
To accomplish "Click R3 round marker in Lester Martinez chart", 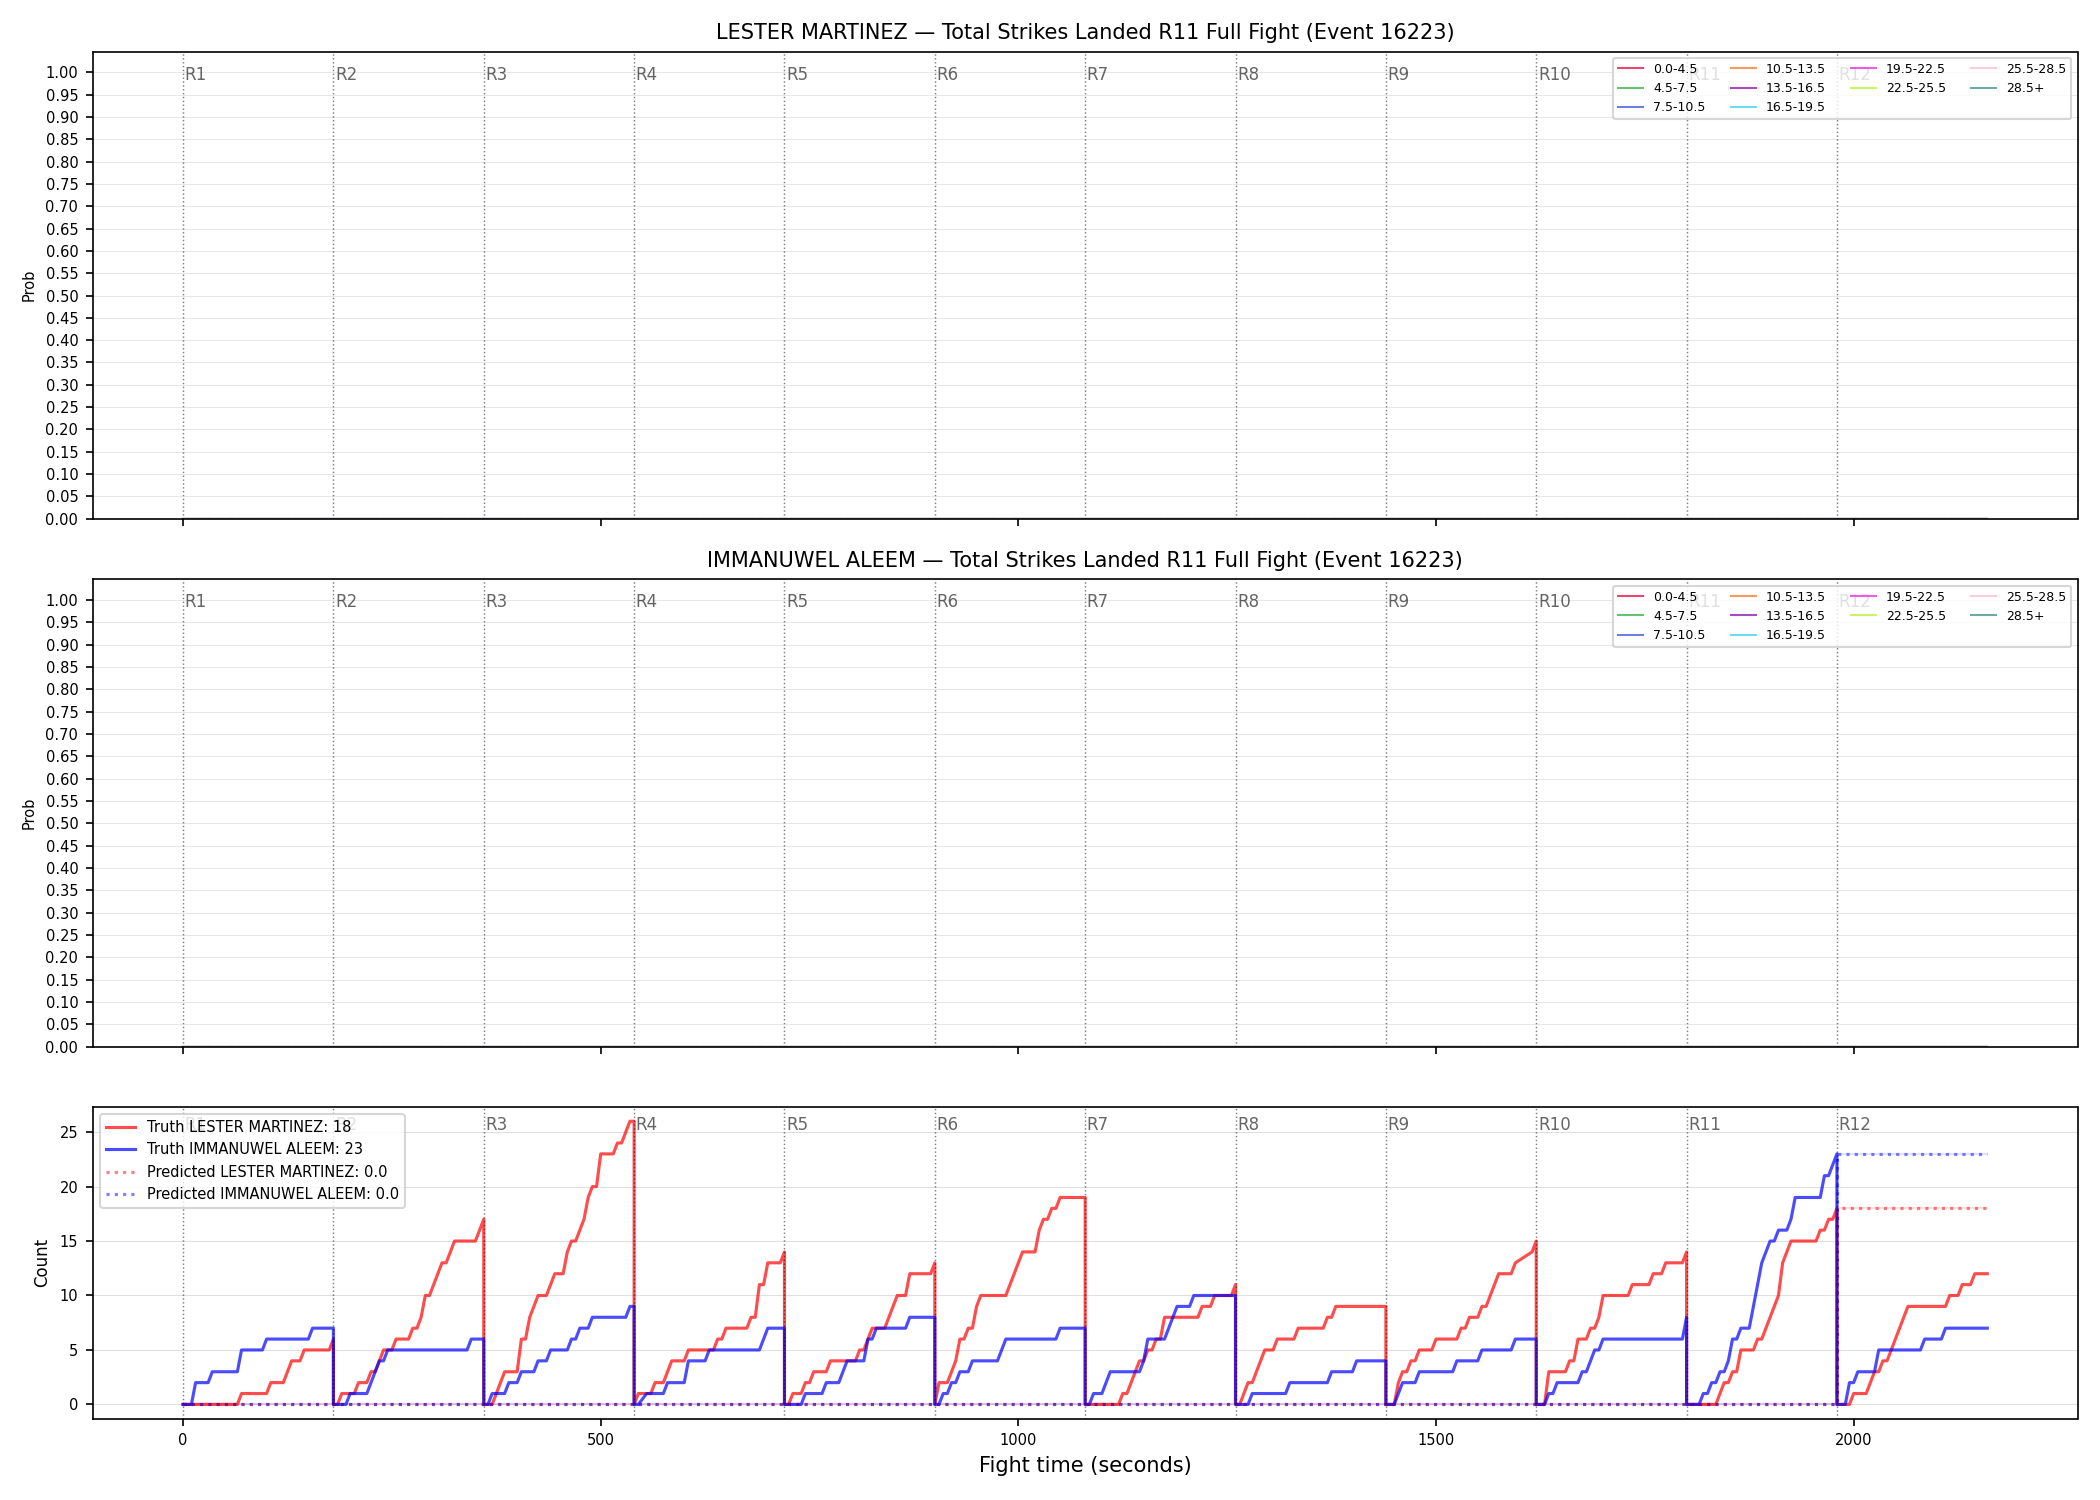I will 496,74.
